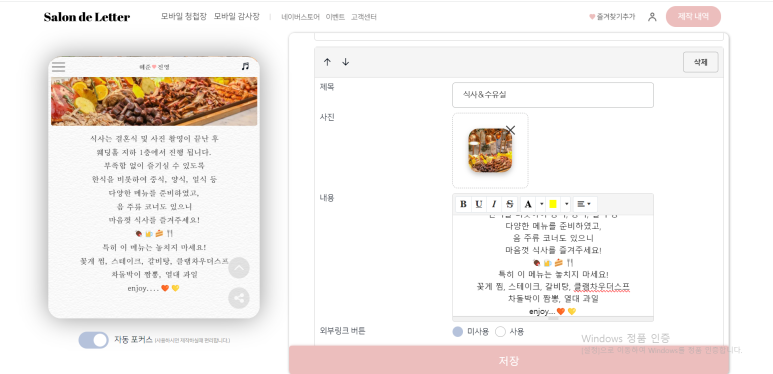The width and height of the screenshot is (773, 374).
Task: Click the uploaded food photo thumbnail
Action: click(490, 150)
